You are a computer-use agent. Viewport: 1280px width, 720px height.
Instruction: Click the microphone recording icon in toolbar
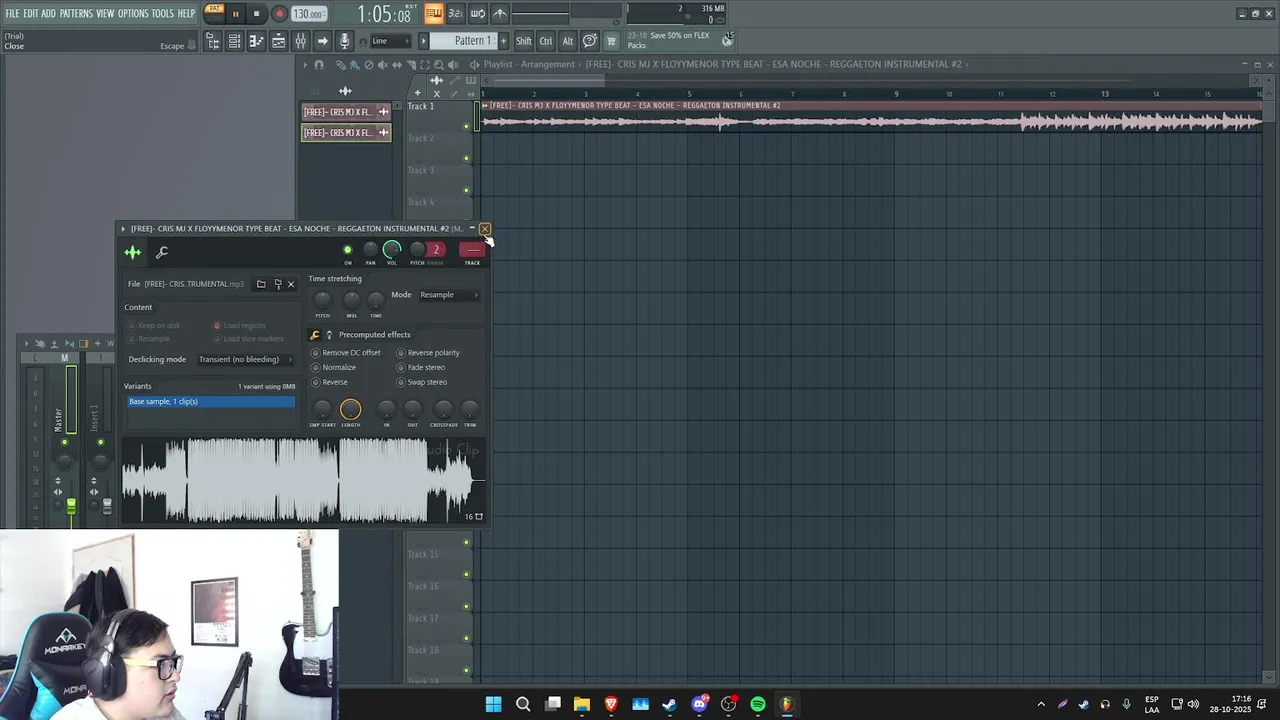pos(344,41)
